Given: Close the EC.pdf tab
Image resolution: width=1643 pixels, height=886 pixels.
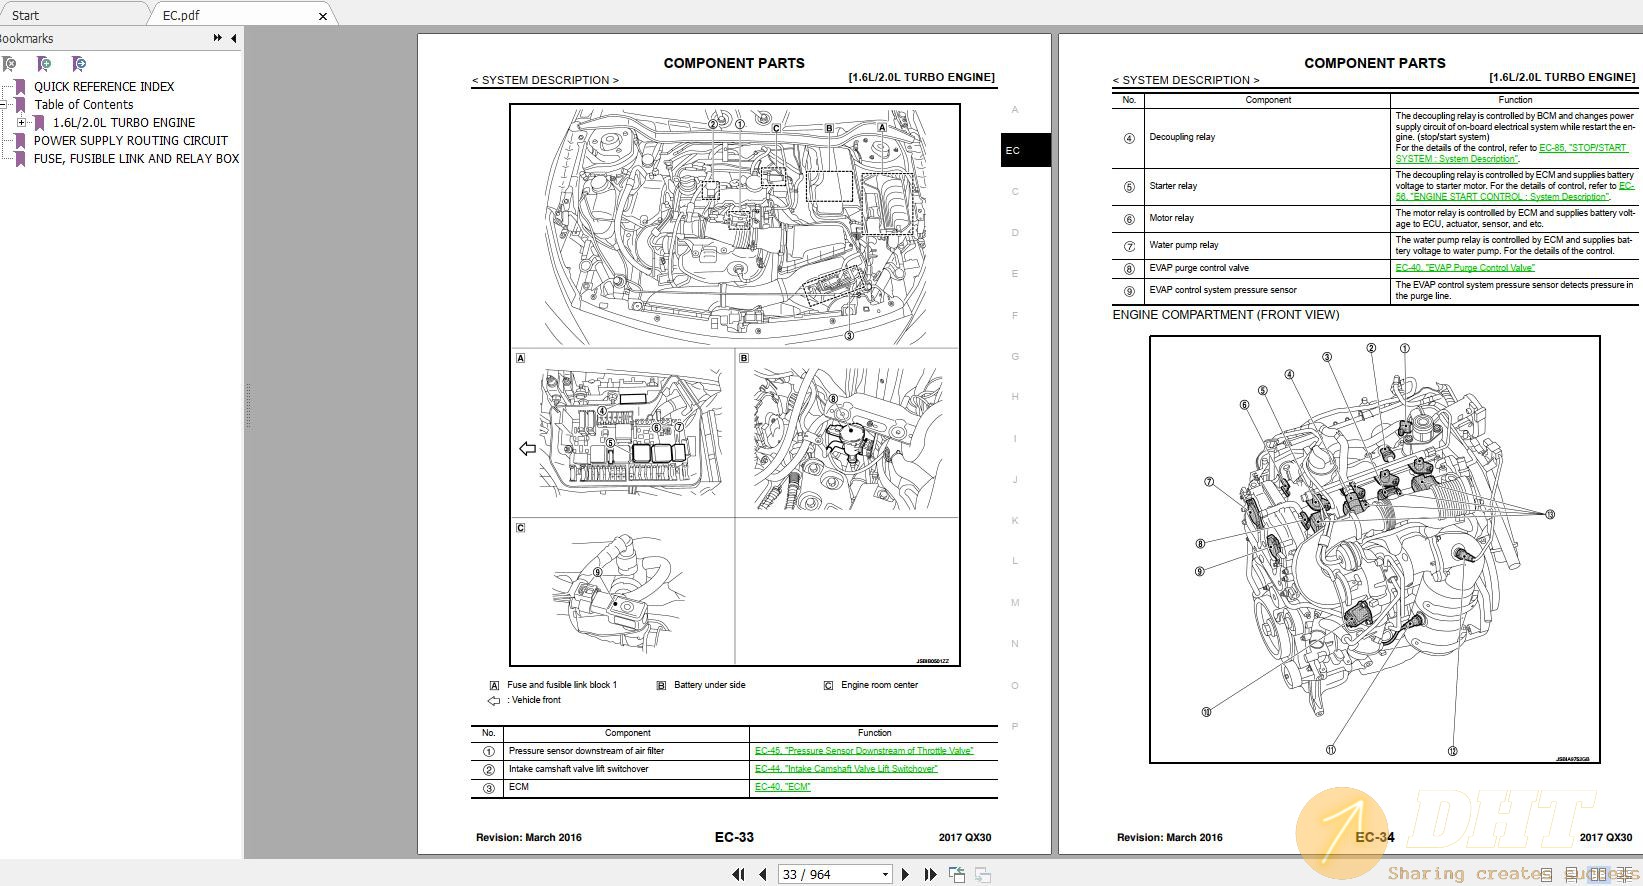Looking at the screenshot, I should pyautogui.click(x=322, y=16).
